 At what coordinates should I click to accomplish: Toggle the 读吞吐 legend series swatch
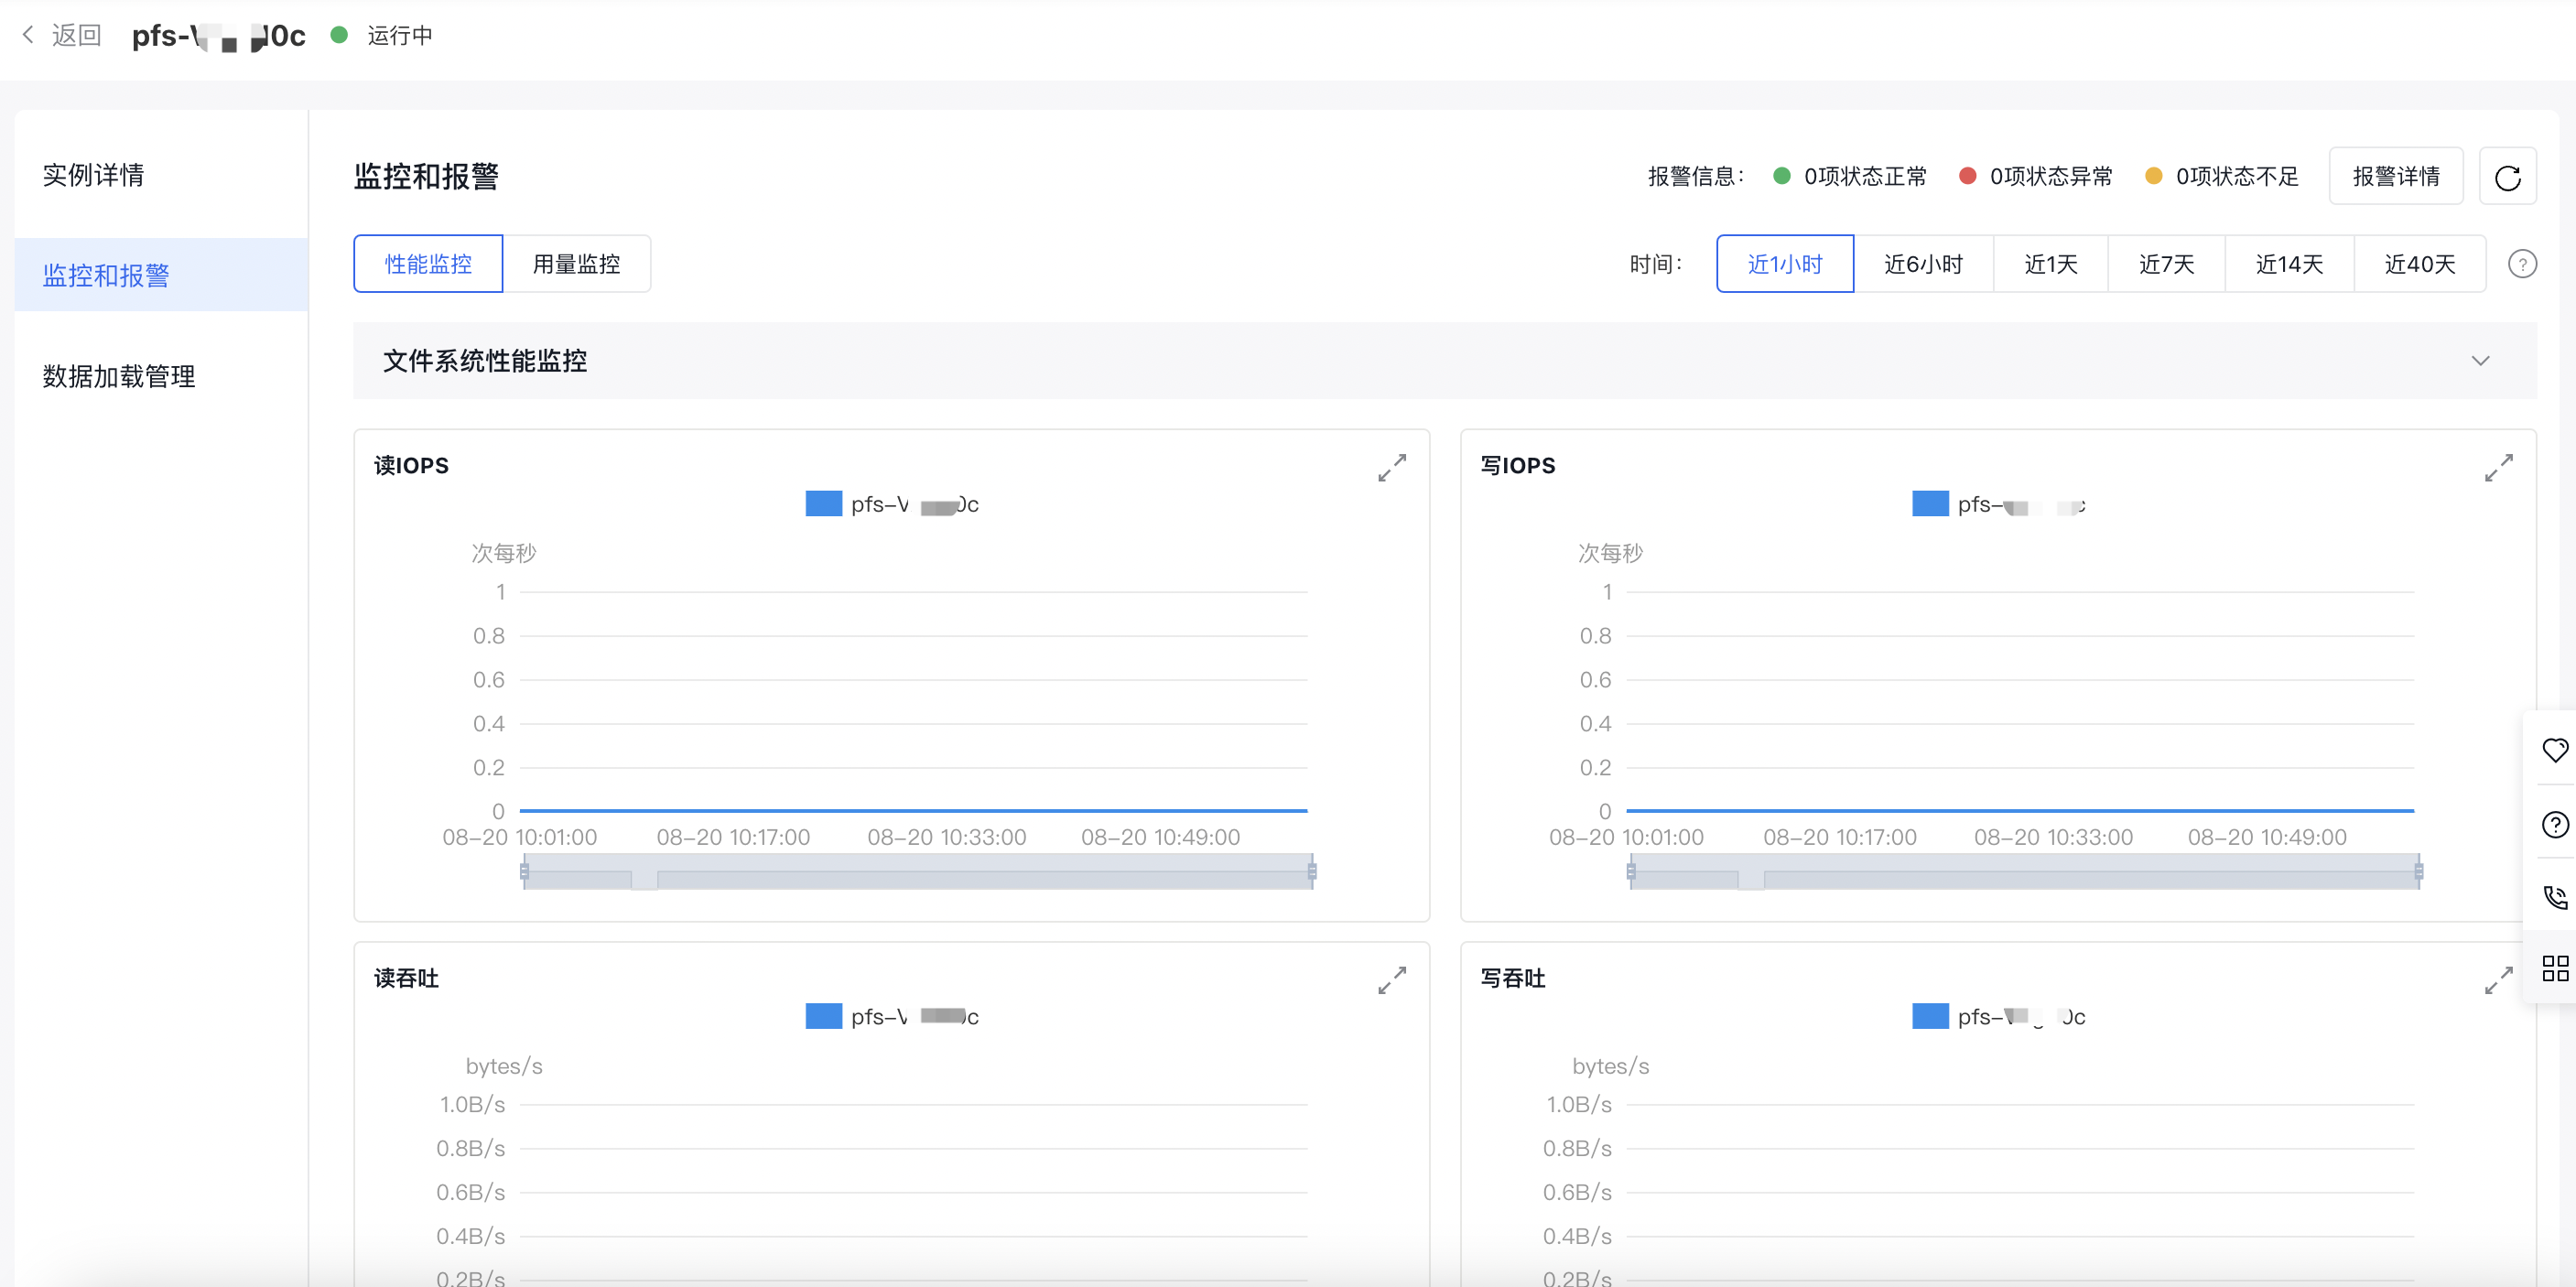823,1016
